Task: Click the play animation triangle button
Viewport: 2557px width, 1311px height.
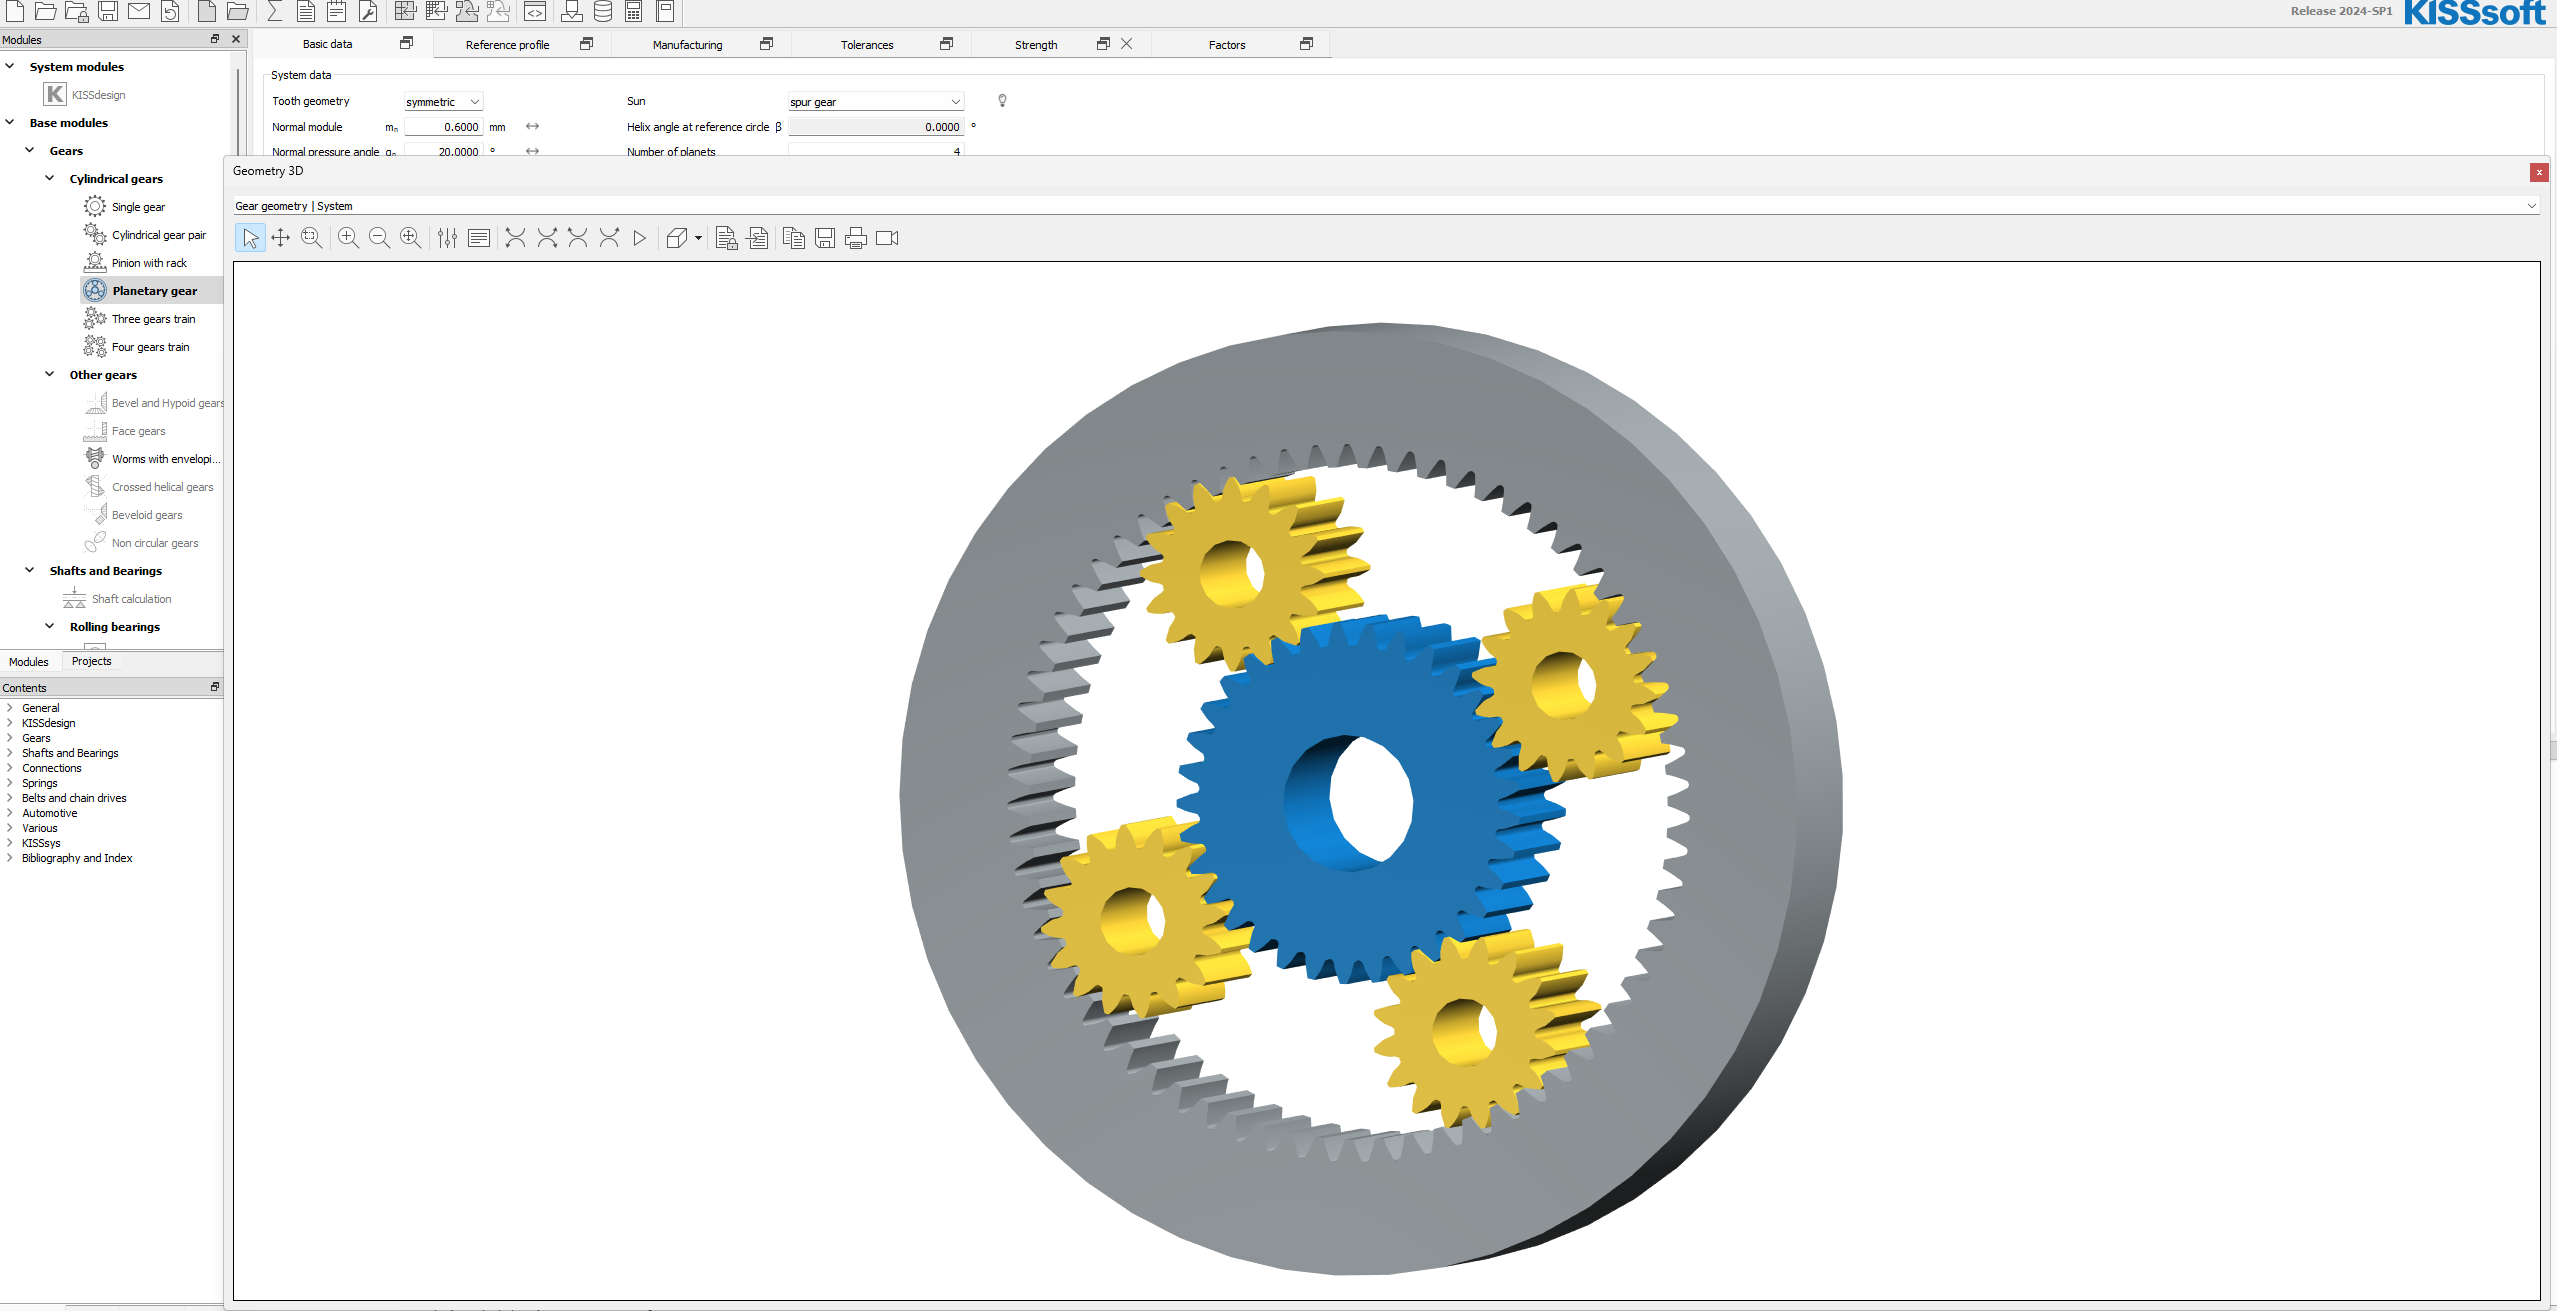Action: [x=640, y=238]
